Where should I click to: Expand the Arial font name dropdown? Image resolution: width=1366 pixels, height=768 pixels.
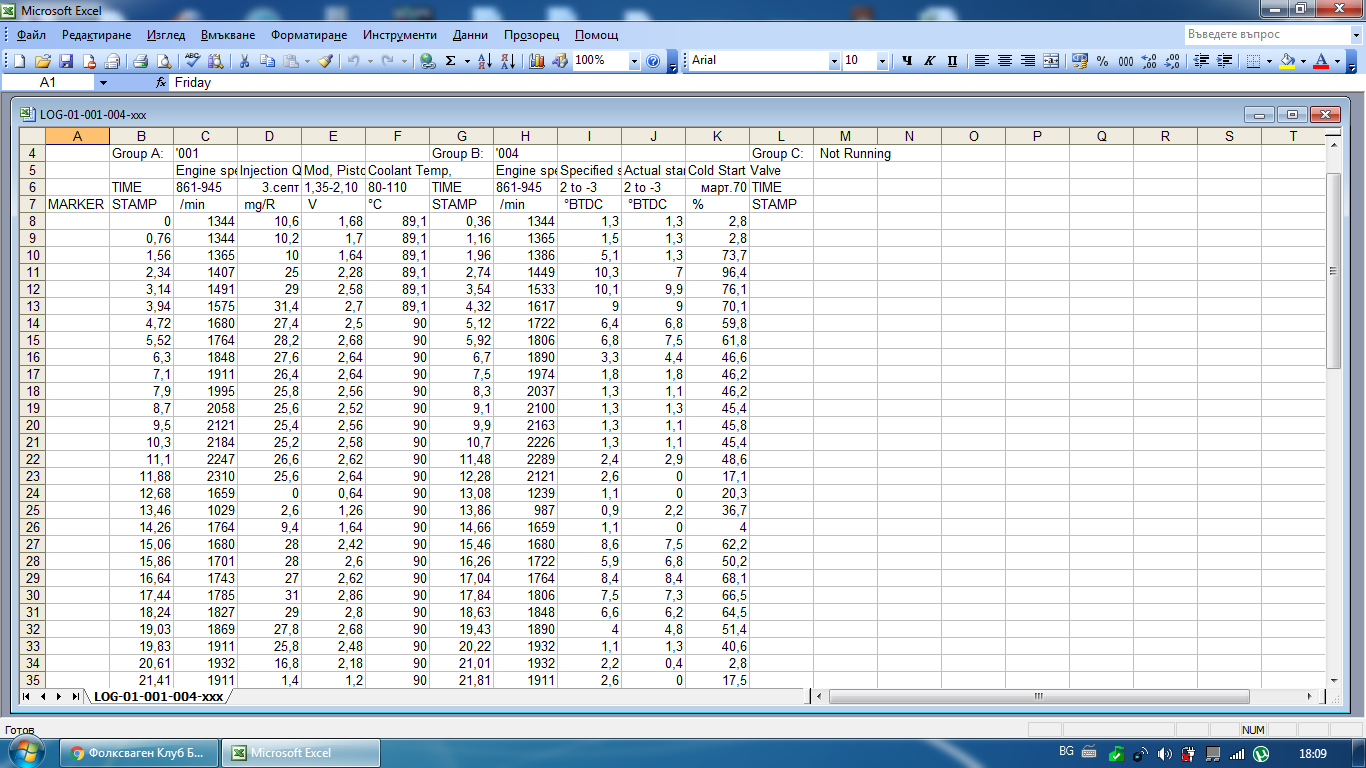[834, 61]
